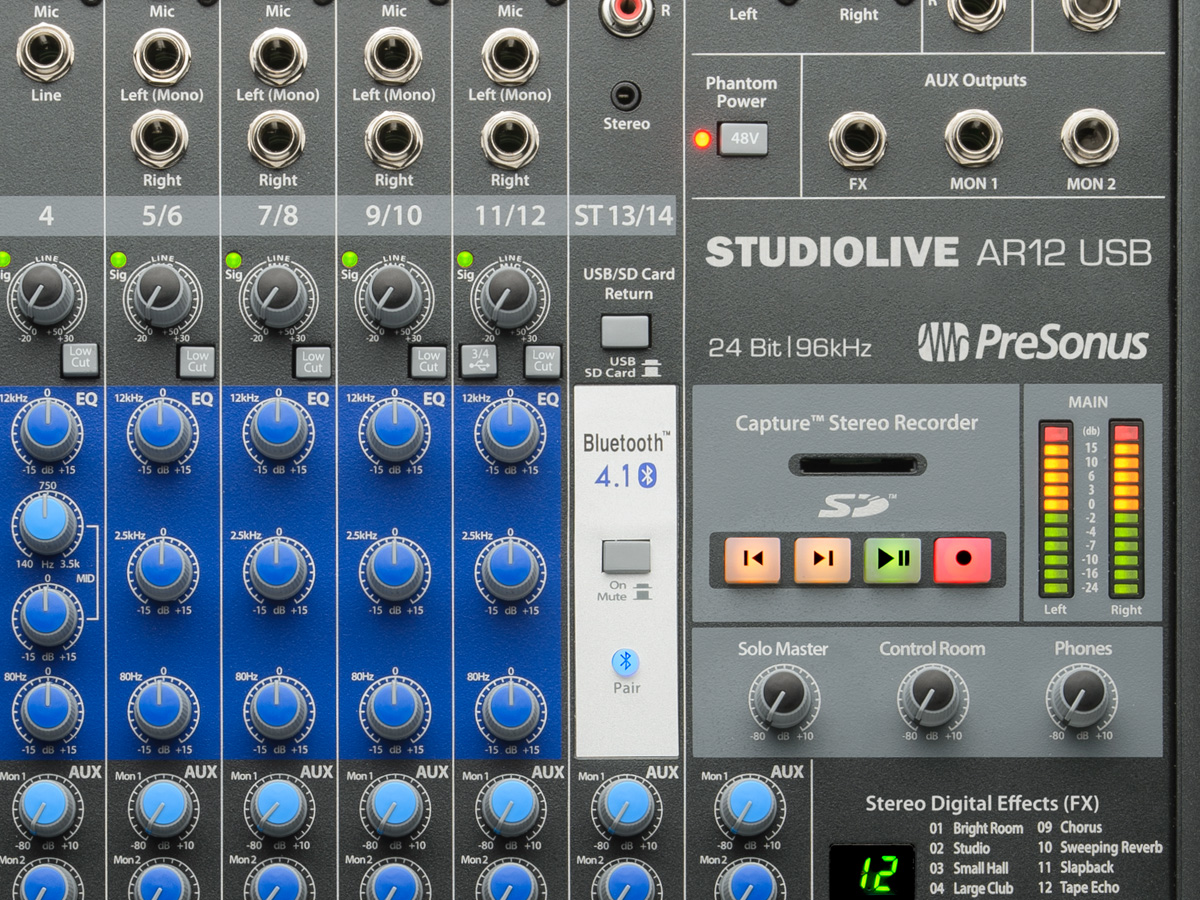The height and width of the screenshot is (900, 1200).
Task: Click the Mon 1 AUX knob on channel 9/10
Action: 394,806
